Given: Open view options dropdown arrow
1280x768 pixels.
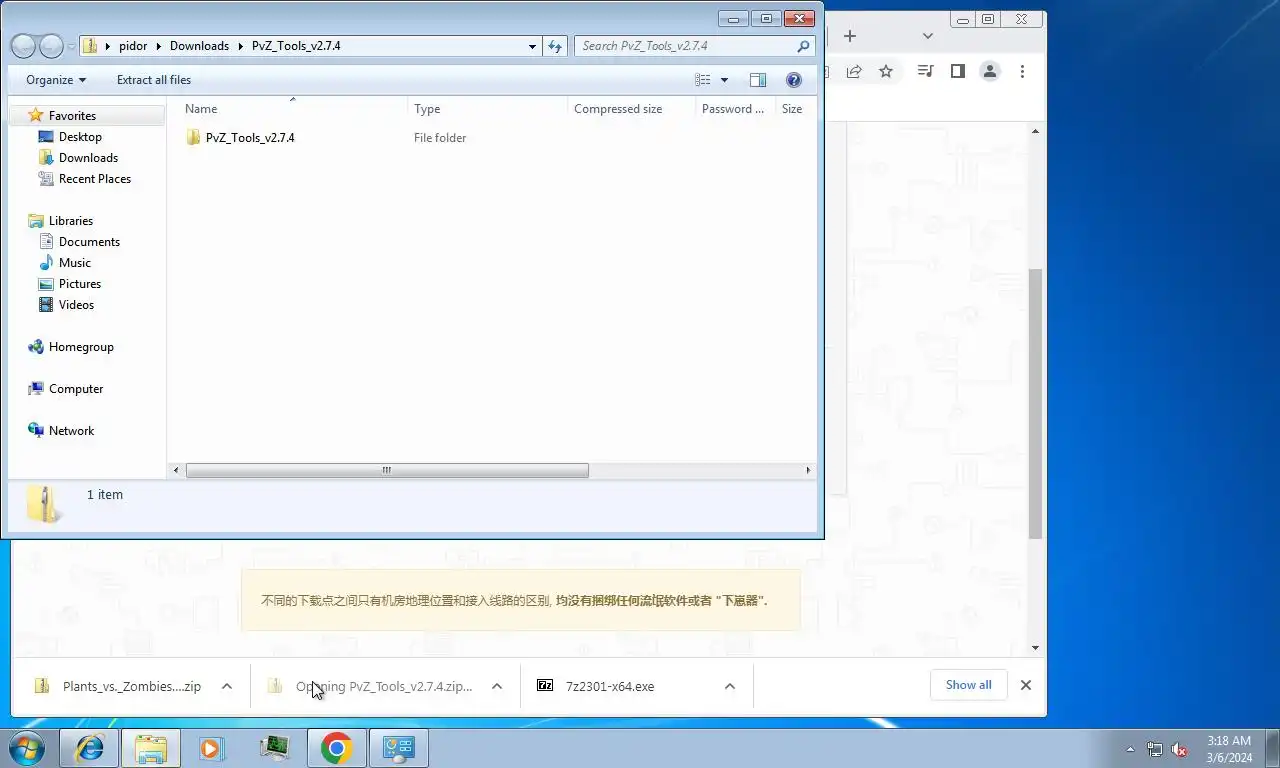Looking at the screenshot, I should pos(724,80).
